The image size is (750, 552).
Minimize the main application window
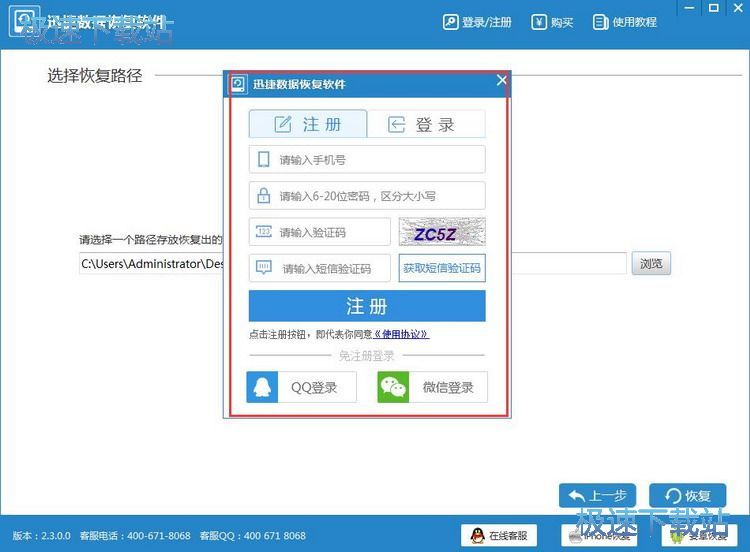[x=689, y=8]
